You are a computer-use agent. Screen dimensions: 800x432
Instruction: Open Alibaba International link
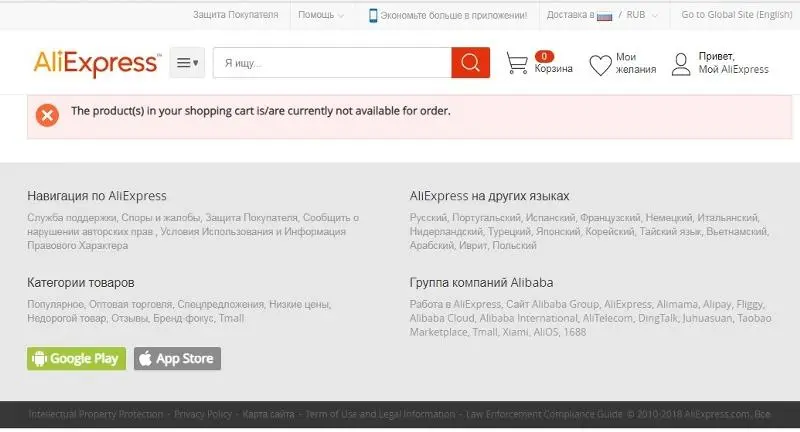[x=529, y=318]
